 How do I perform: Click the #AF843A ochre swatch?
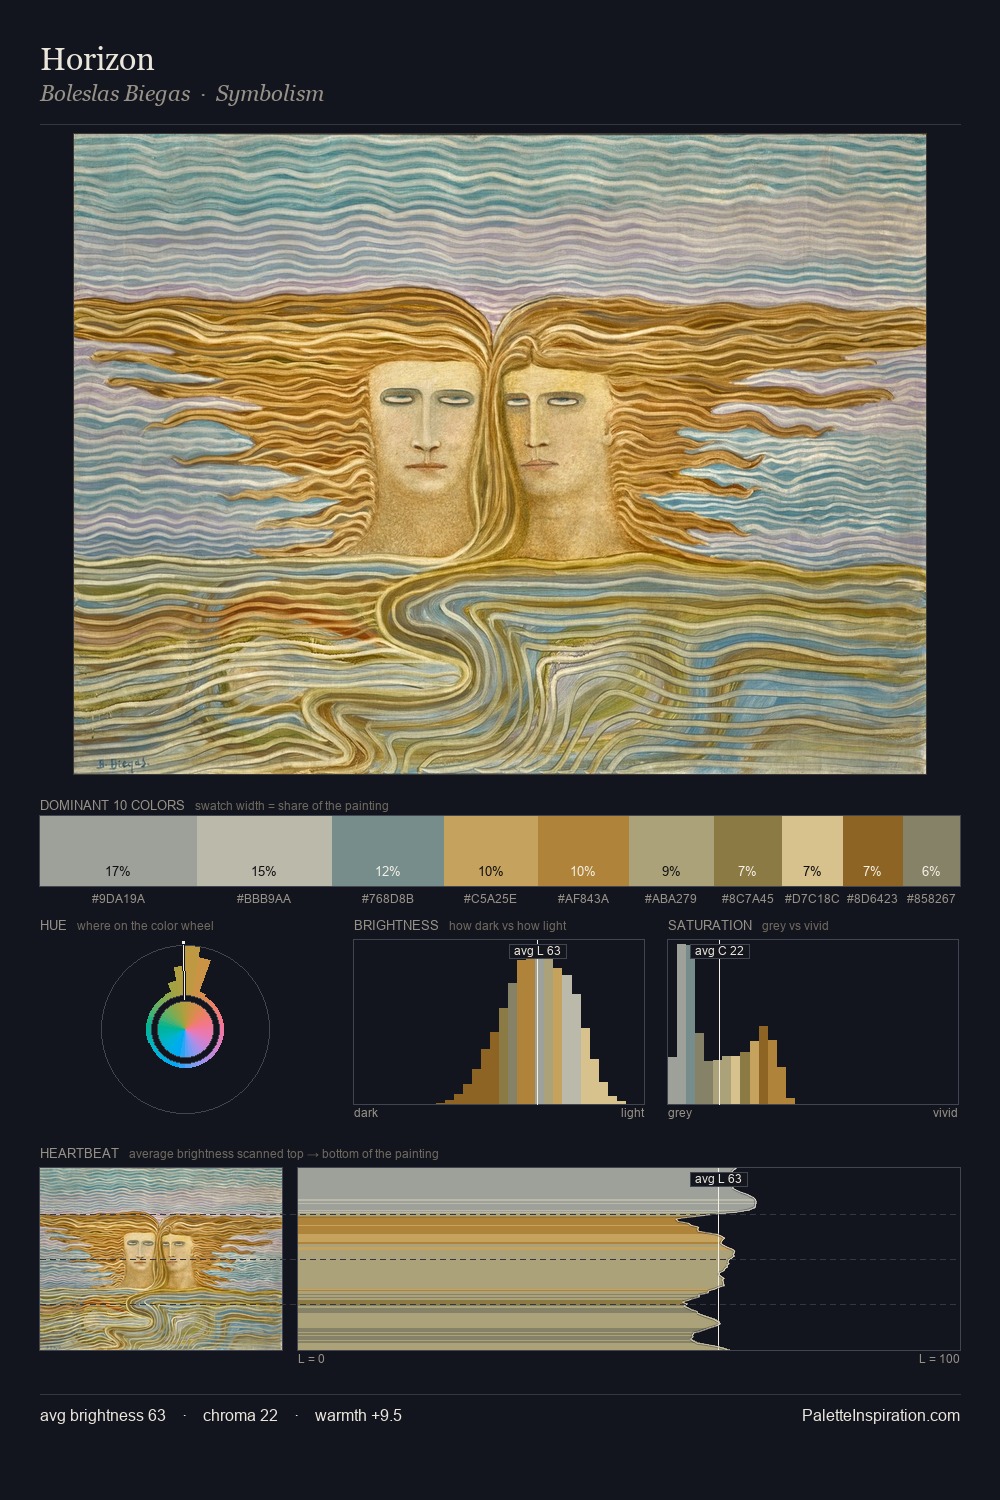[x=584, y=851]
